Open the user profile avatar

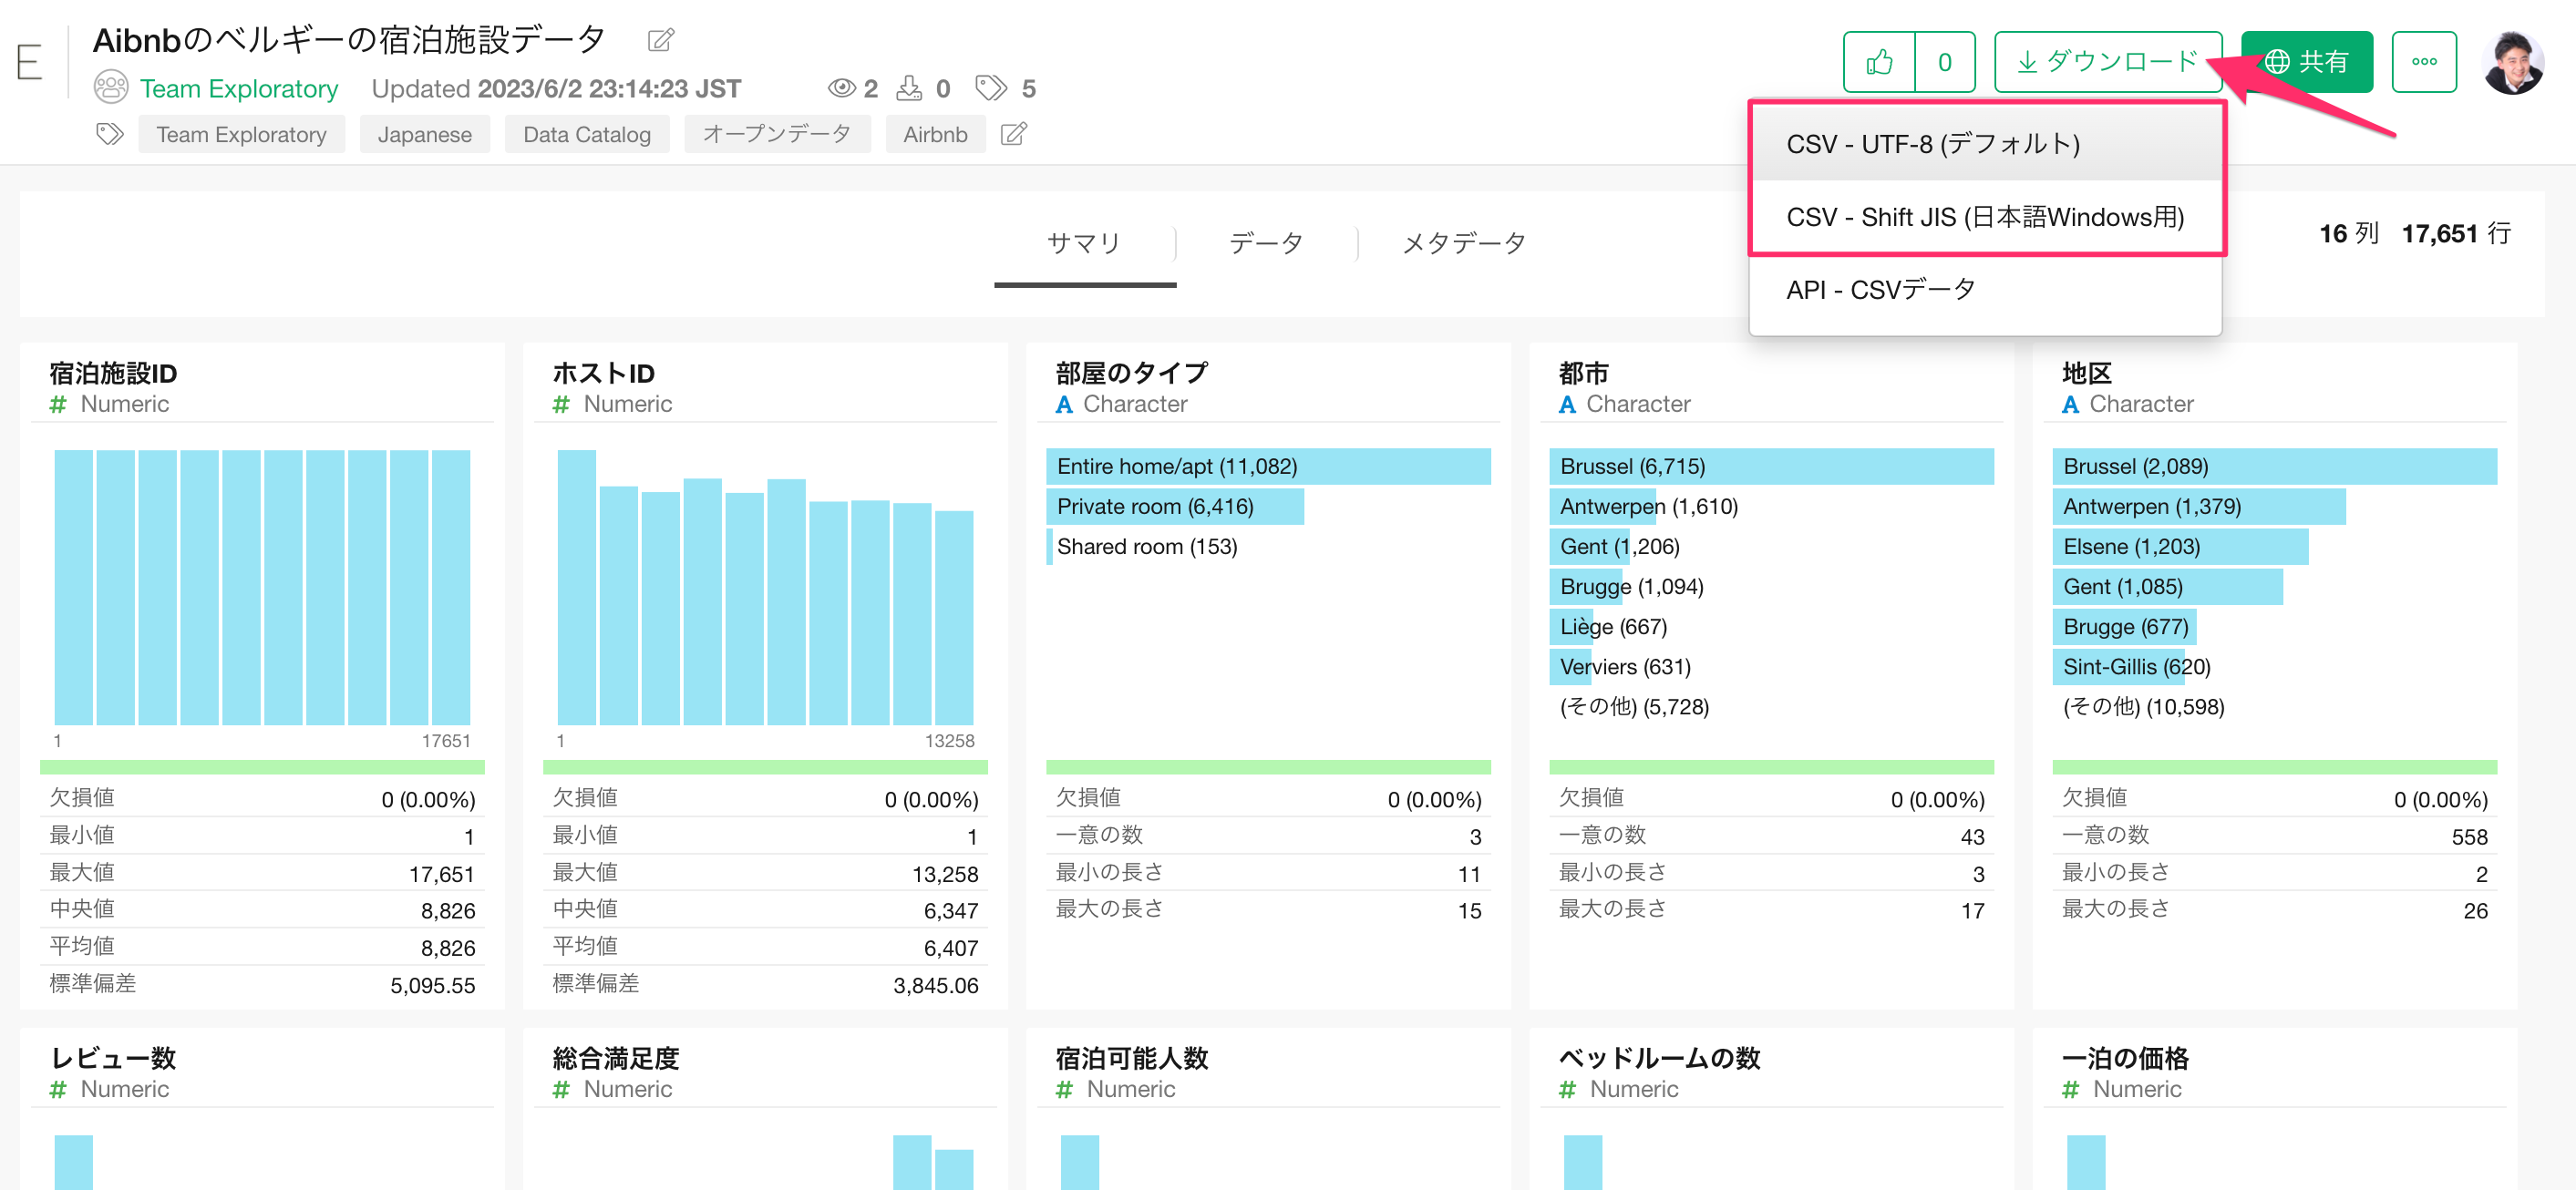[x=2512, y=62]
